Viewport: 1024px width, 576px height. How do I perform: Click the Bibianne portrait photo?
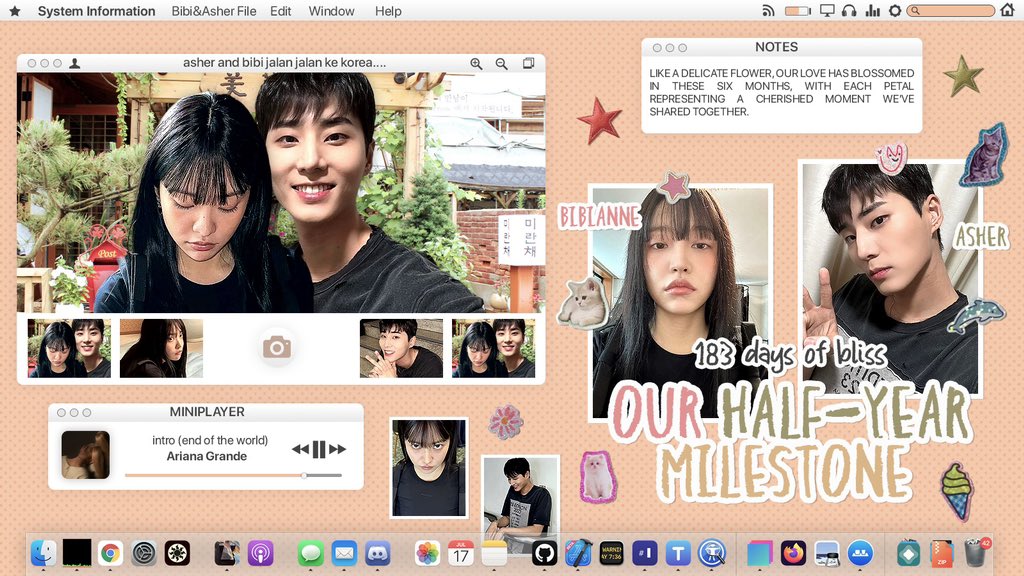[680, 302]
